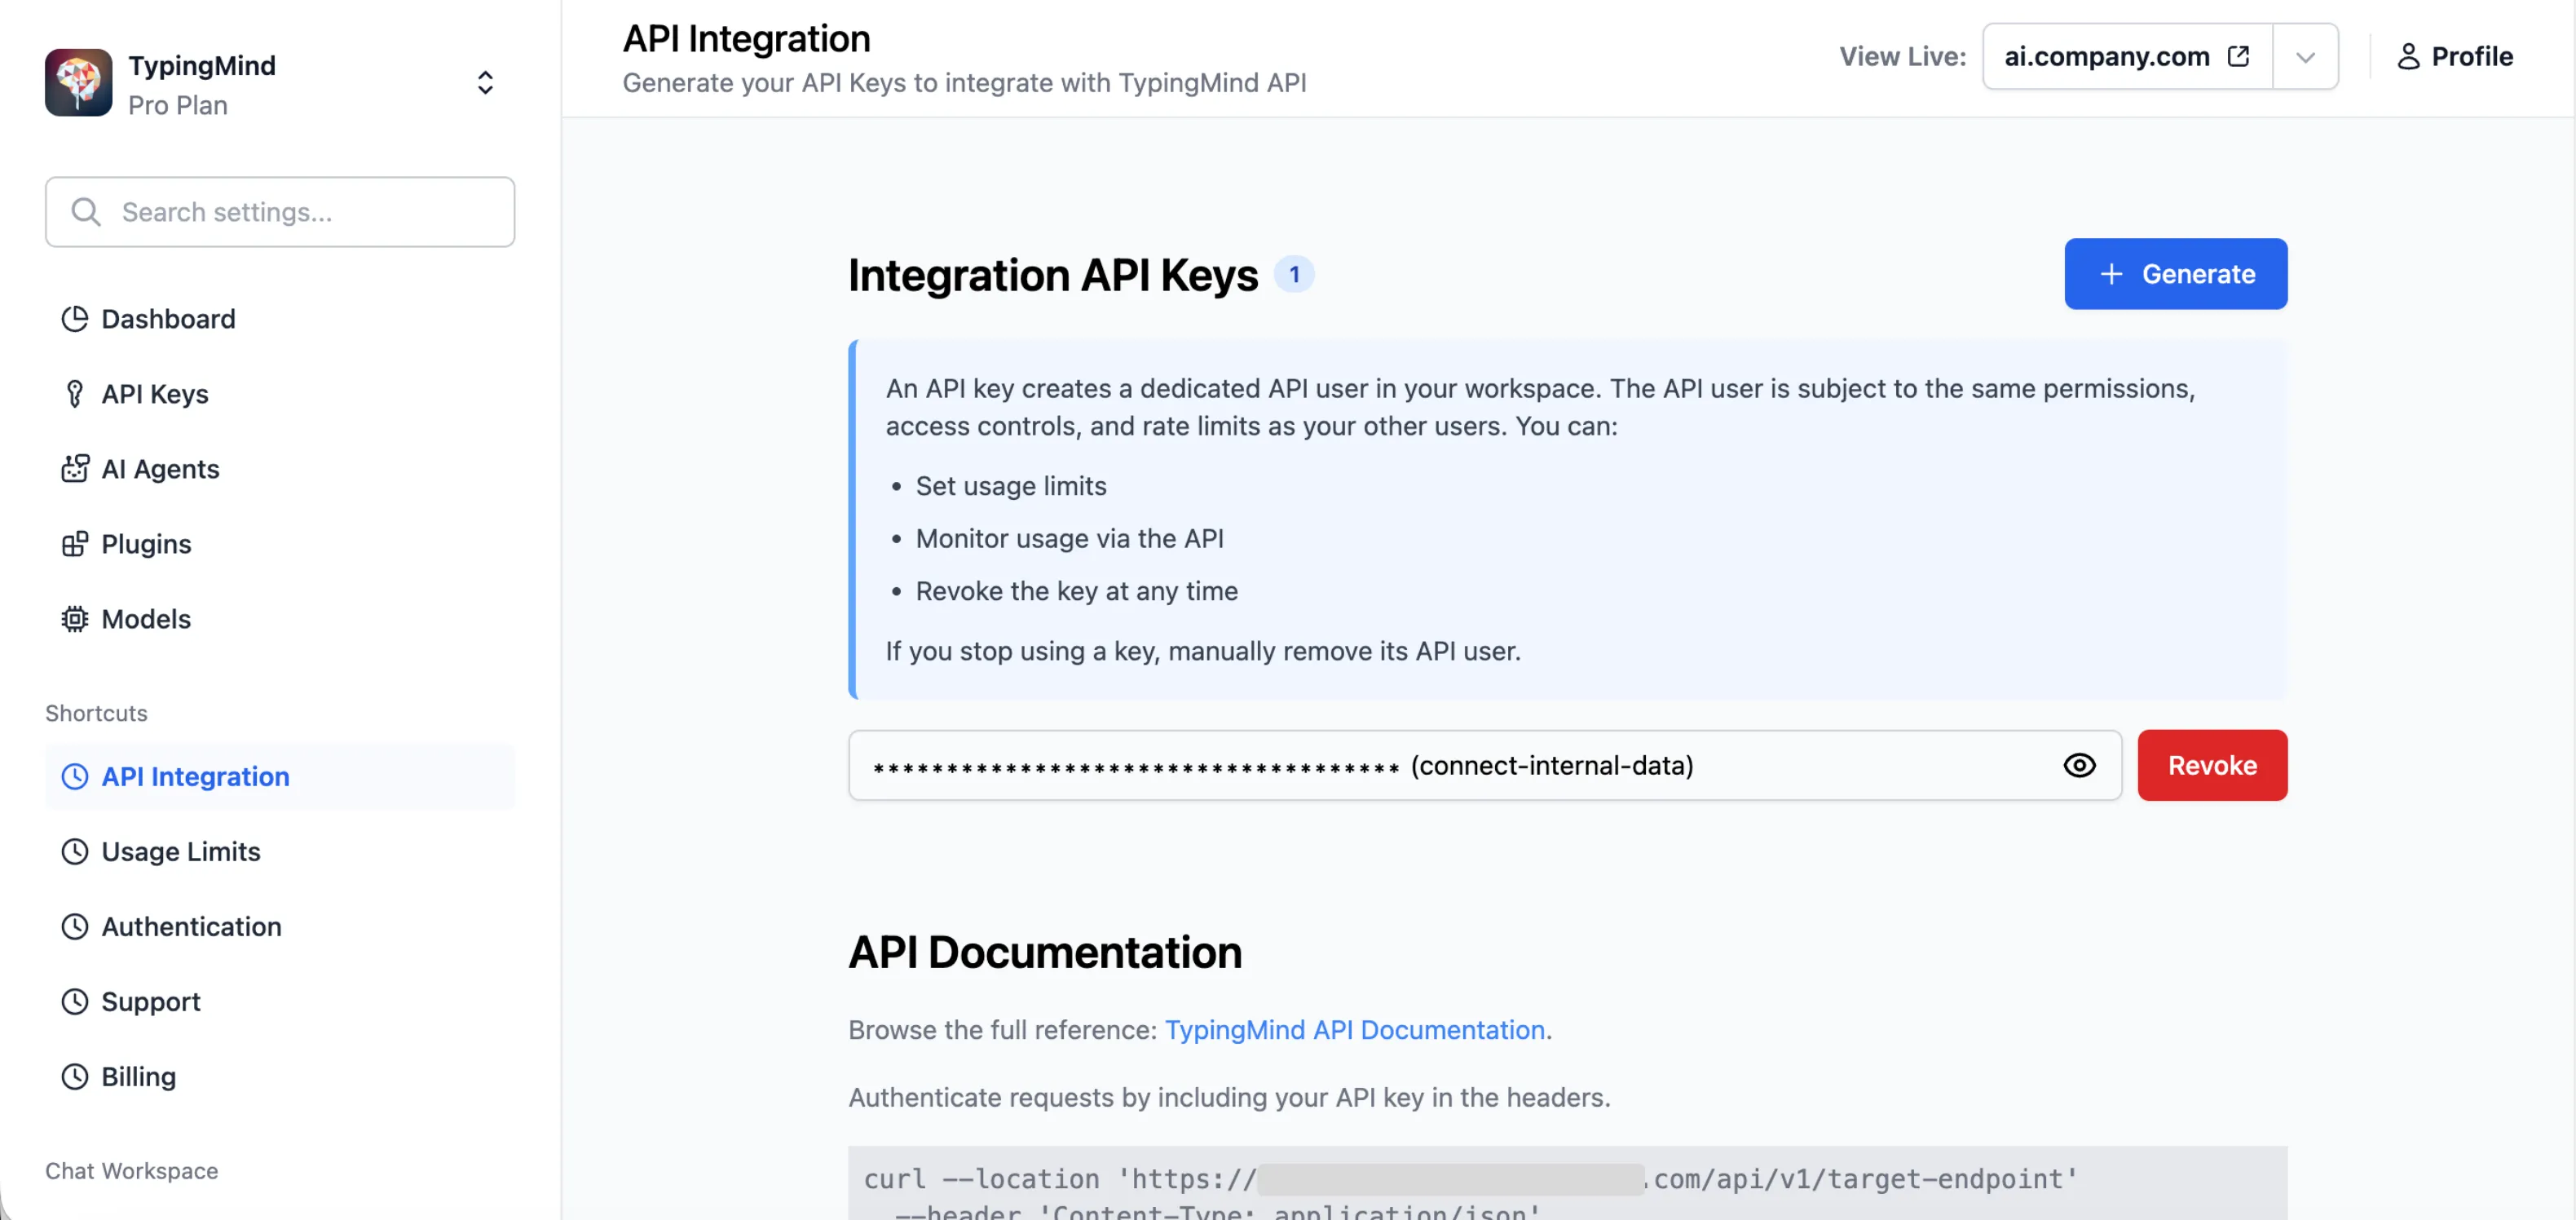Generate a new Integration API key
Viewport: 2576px width, 1220px height.
click(x=2176, y=274)
